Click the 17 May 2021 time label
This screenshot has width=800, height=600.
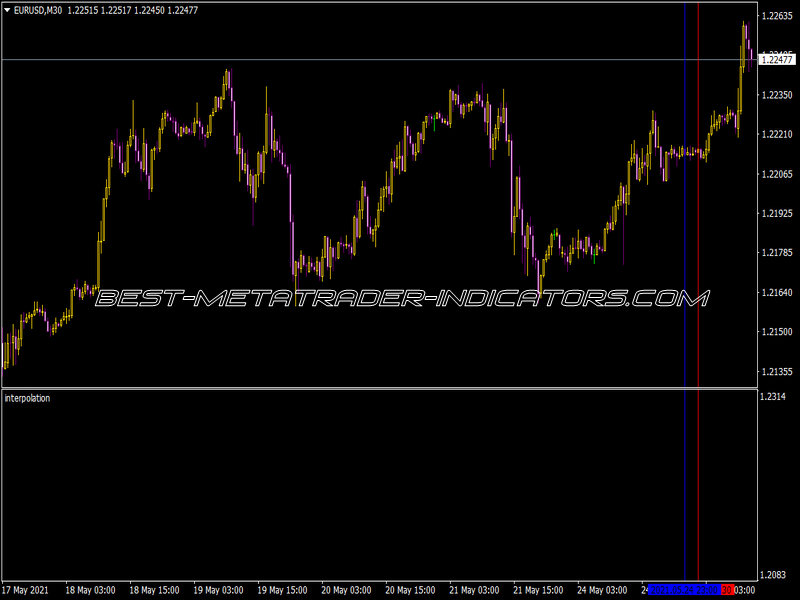pyautogui.click(x=26, y=590)
